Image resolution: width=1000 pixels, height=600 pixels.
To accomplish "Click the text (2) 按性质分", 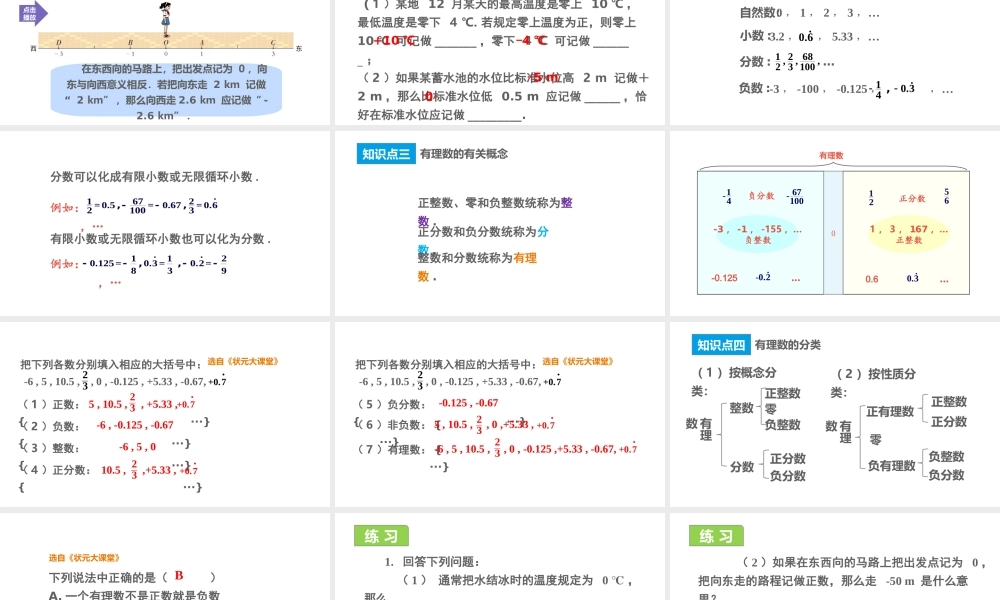I will pyautogui.click(x=876, y=374).
